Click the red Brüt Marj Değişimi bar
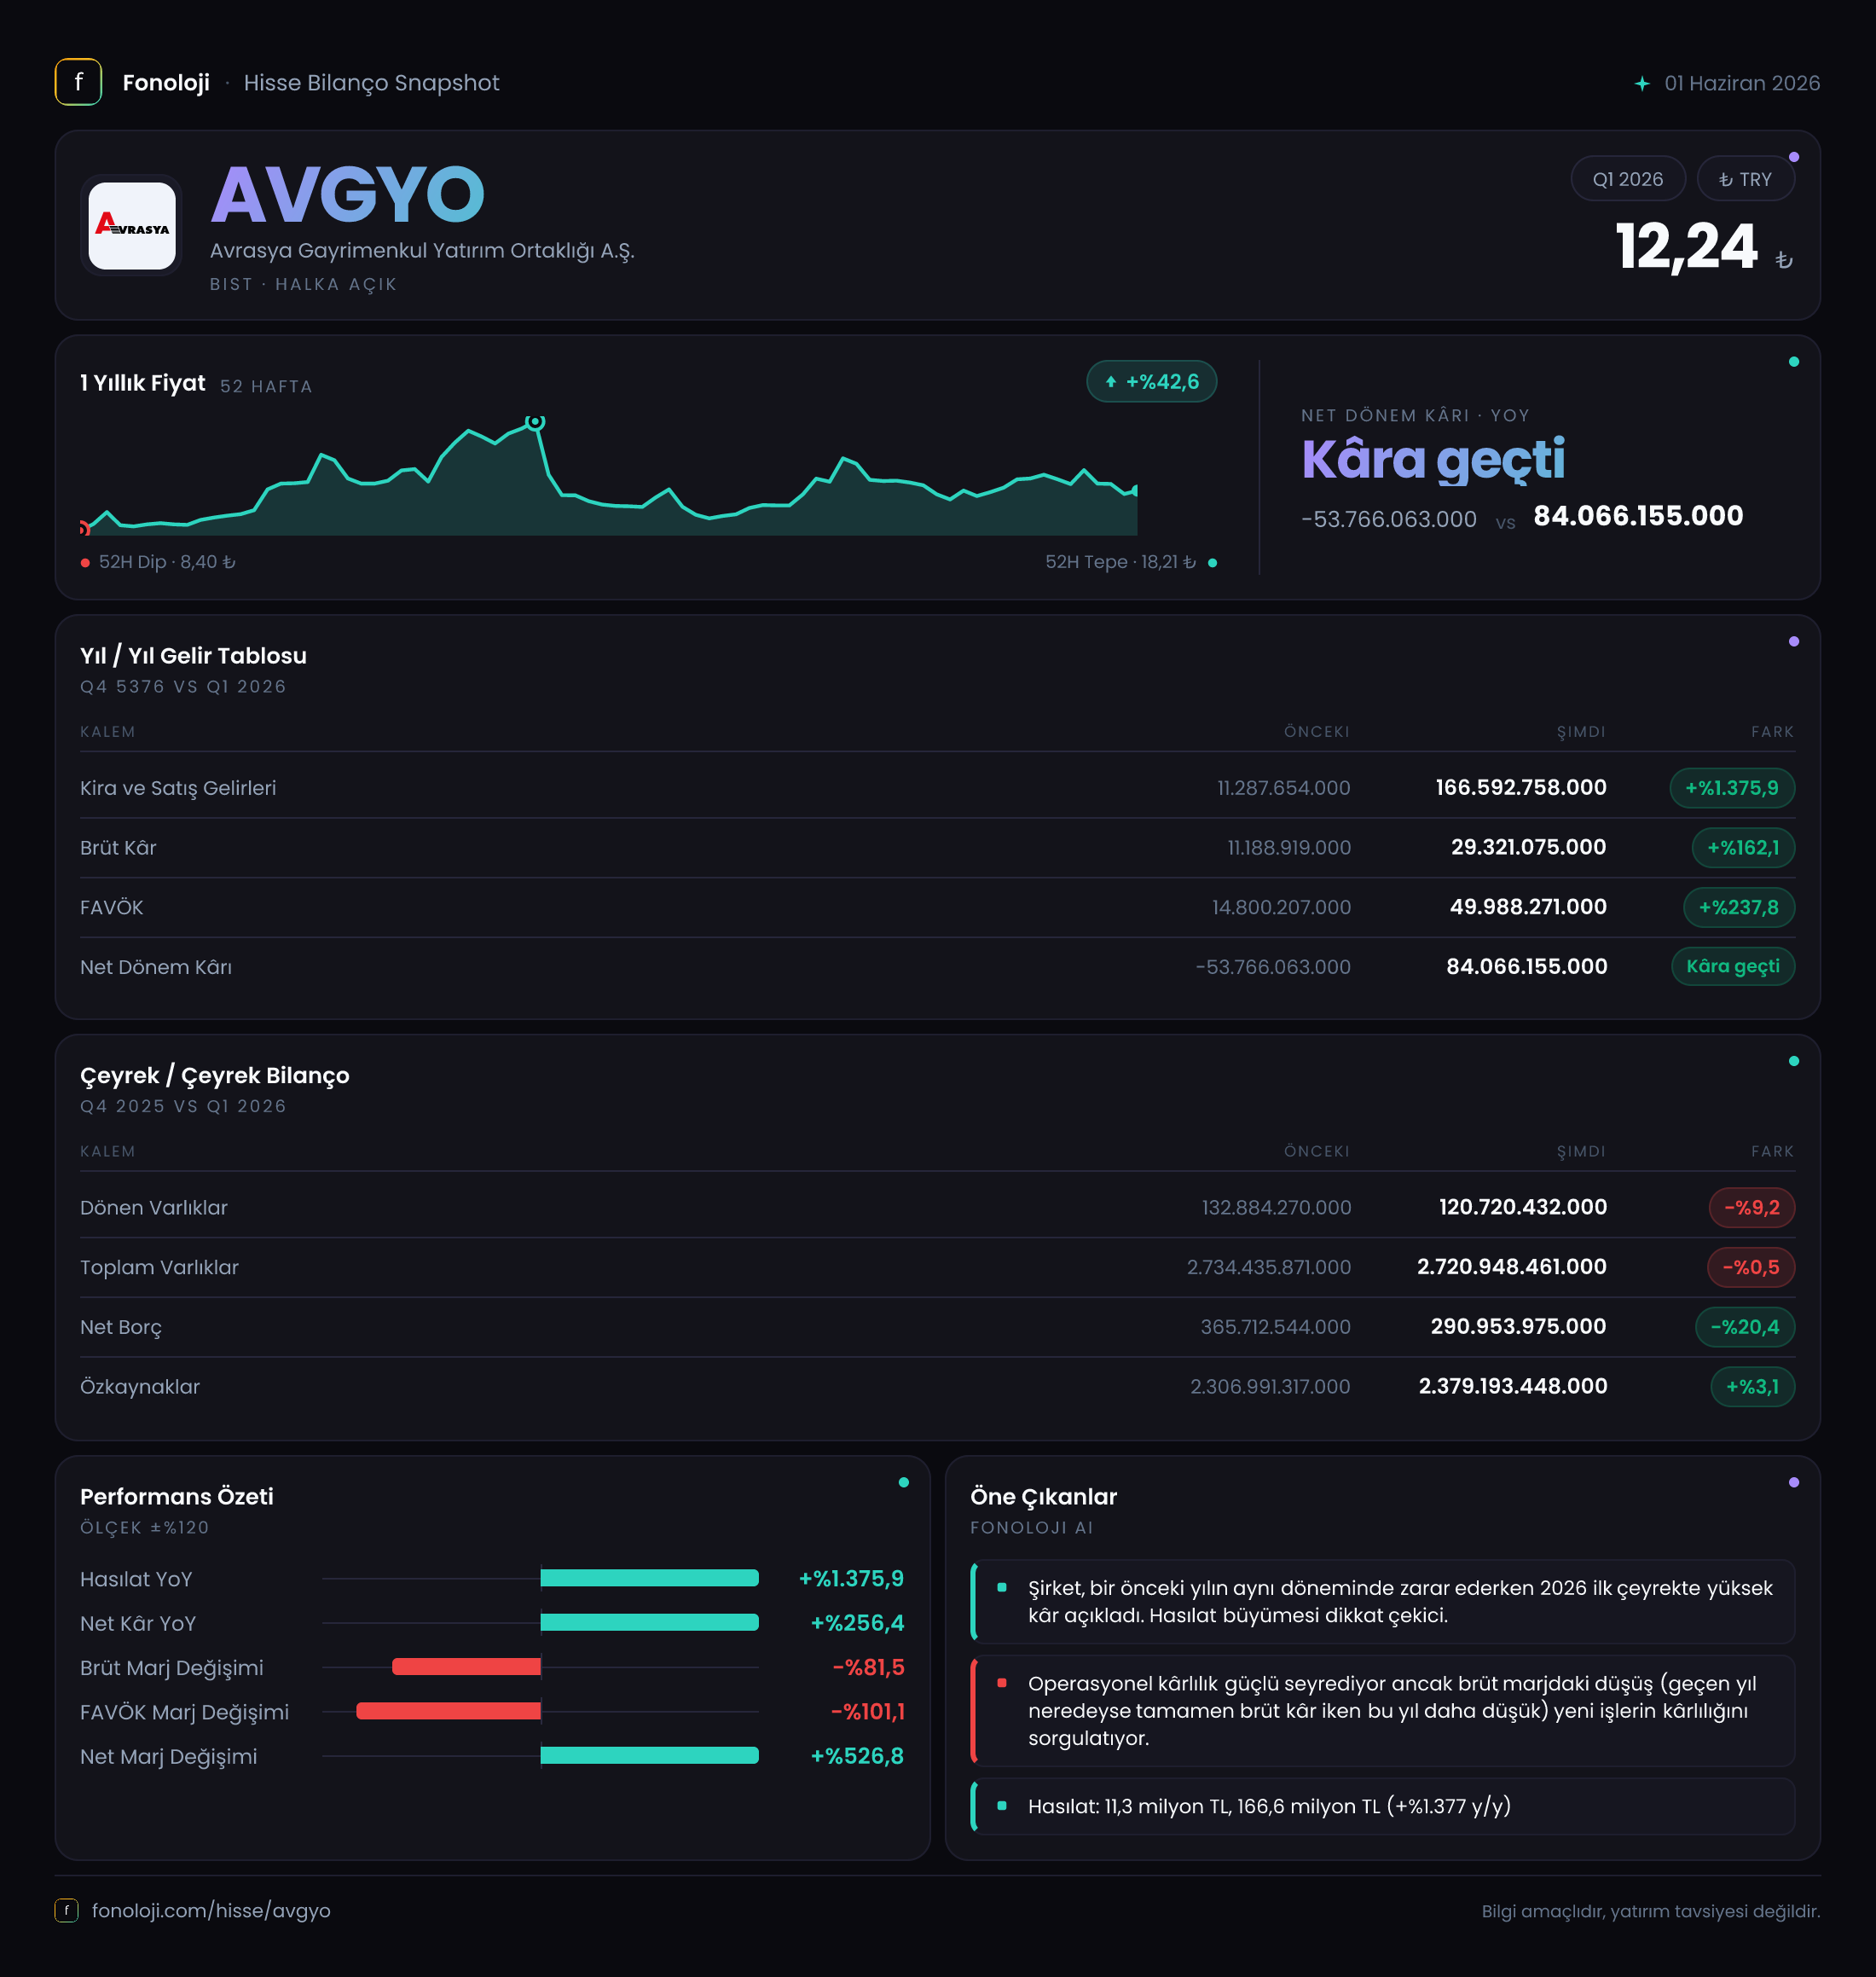 [x=466, y=1666]
